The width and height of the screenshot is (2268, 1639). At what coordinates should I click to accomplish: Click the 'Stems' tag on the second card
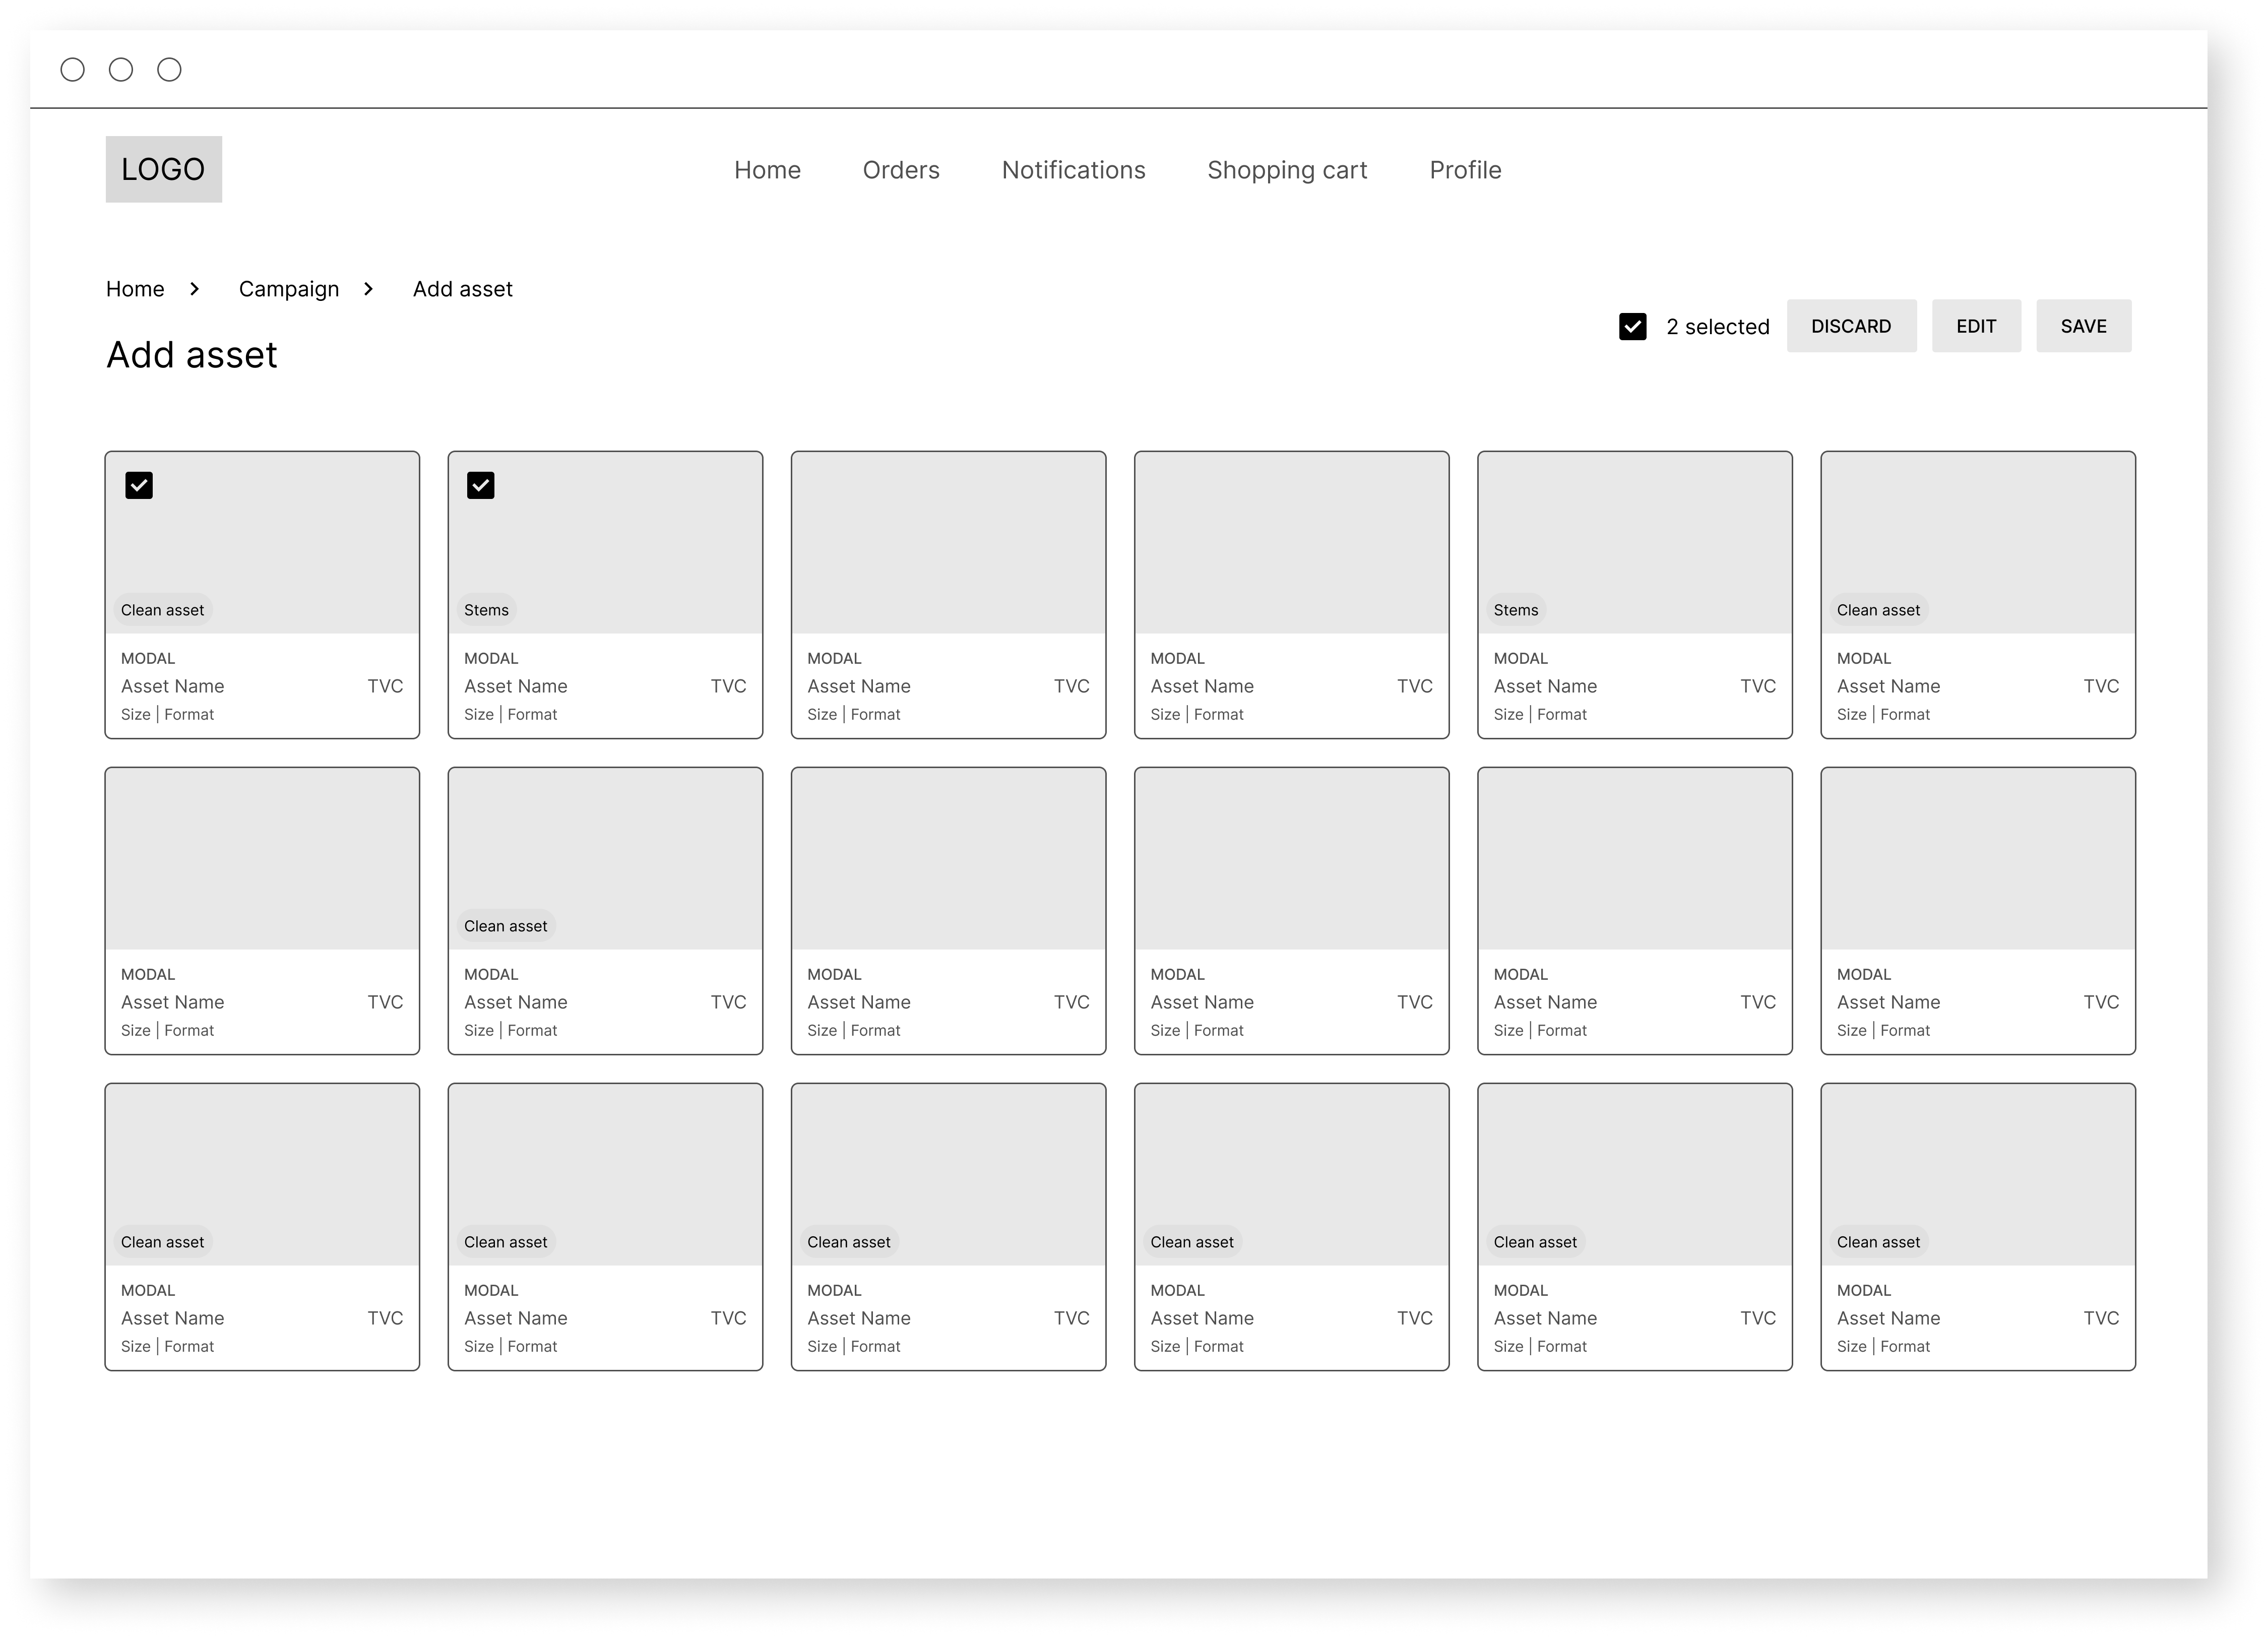[x=485, y=609]
